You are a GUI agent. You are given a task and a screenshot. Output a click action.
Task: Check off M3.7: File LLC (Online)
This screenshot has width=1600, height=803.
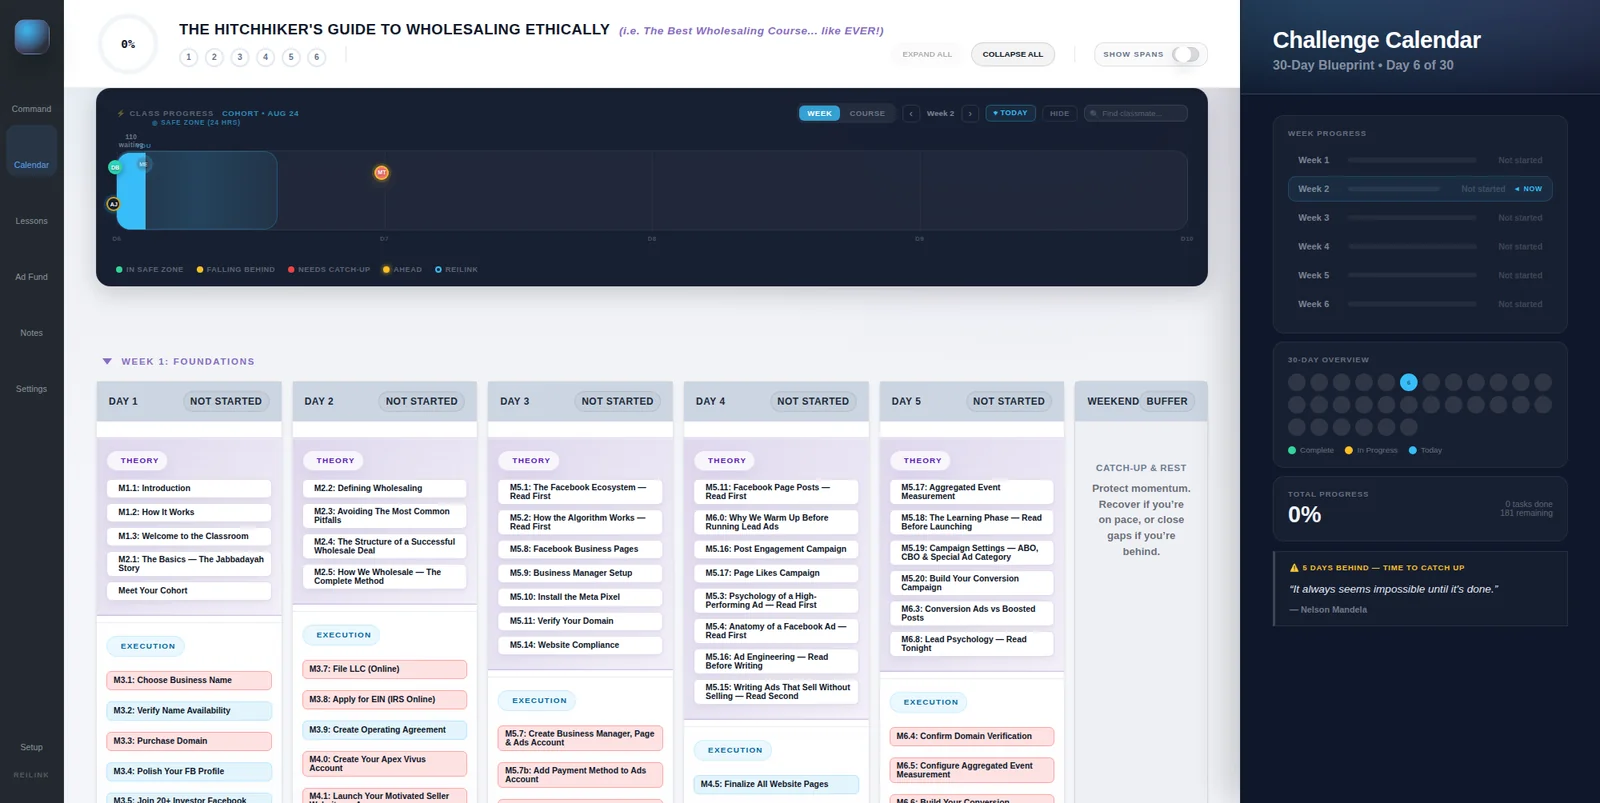click(x=385, y=669)
